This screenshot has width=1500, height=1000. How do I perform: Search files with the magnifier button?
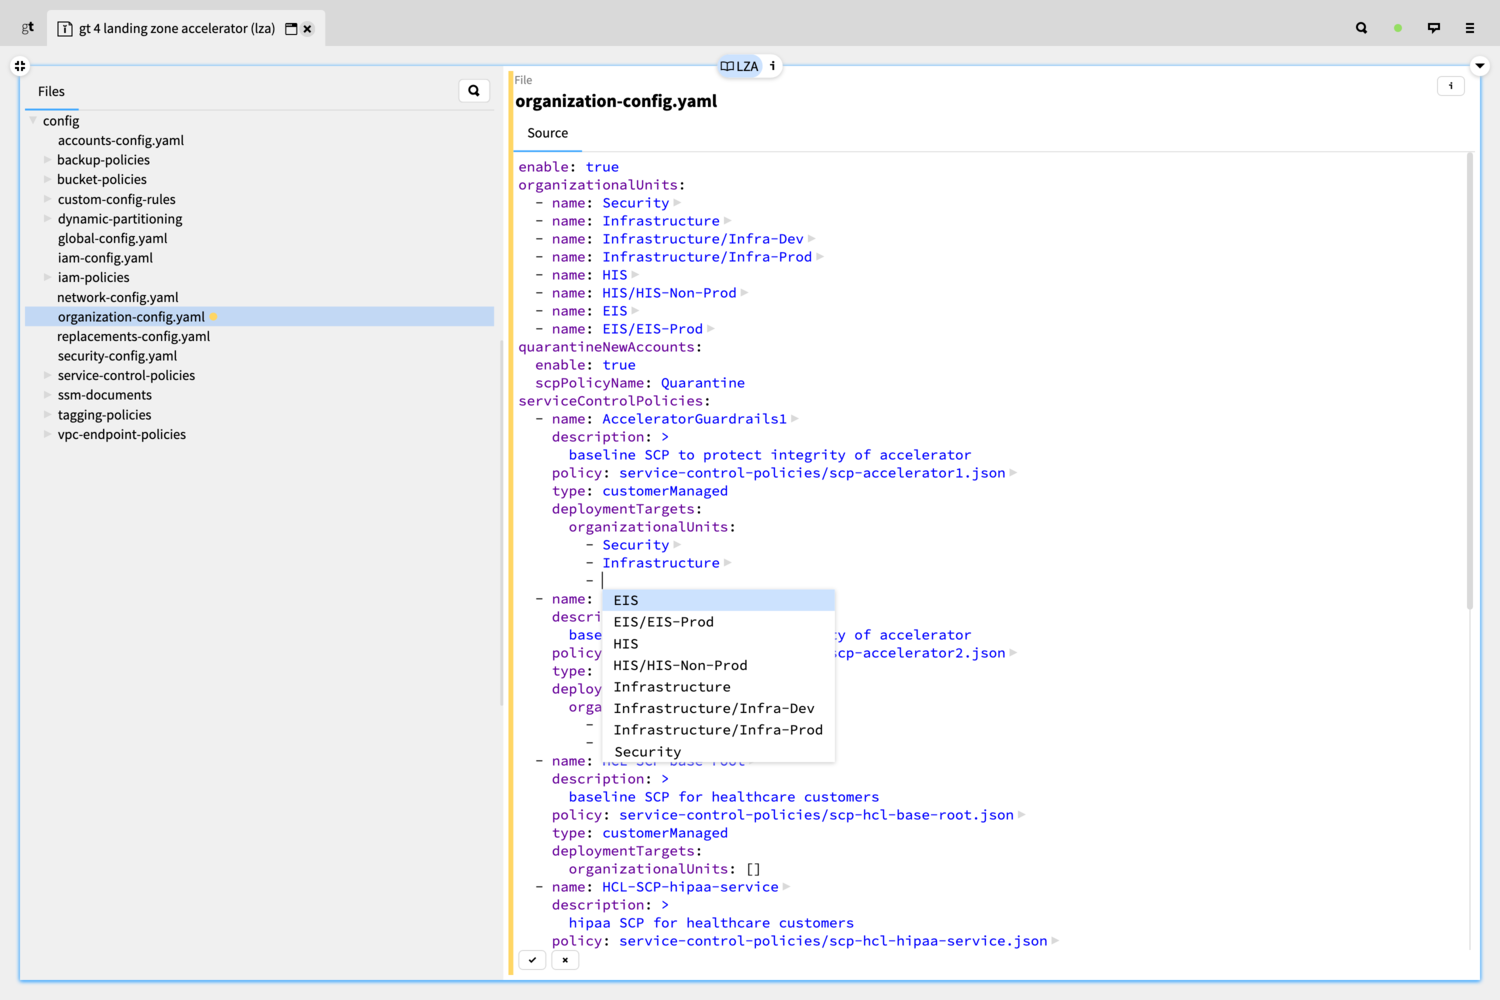click(474, 91)
